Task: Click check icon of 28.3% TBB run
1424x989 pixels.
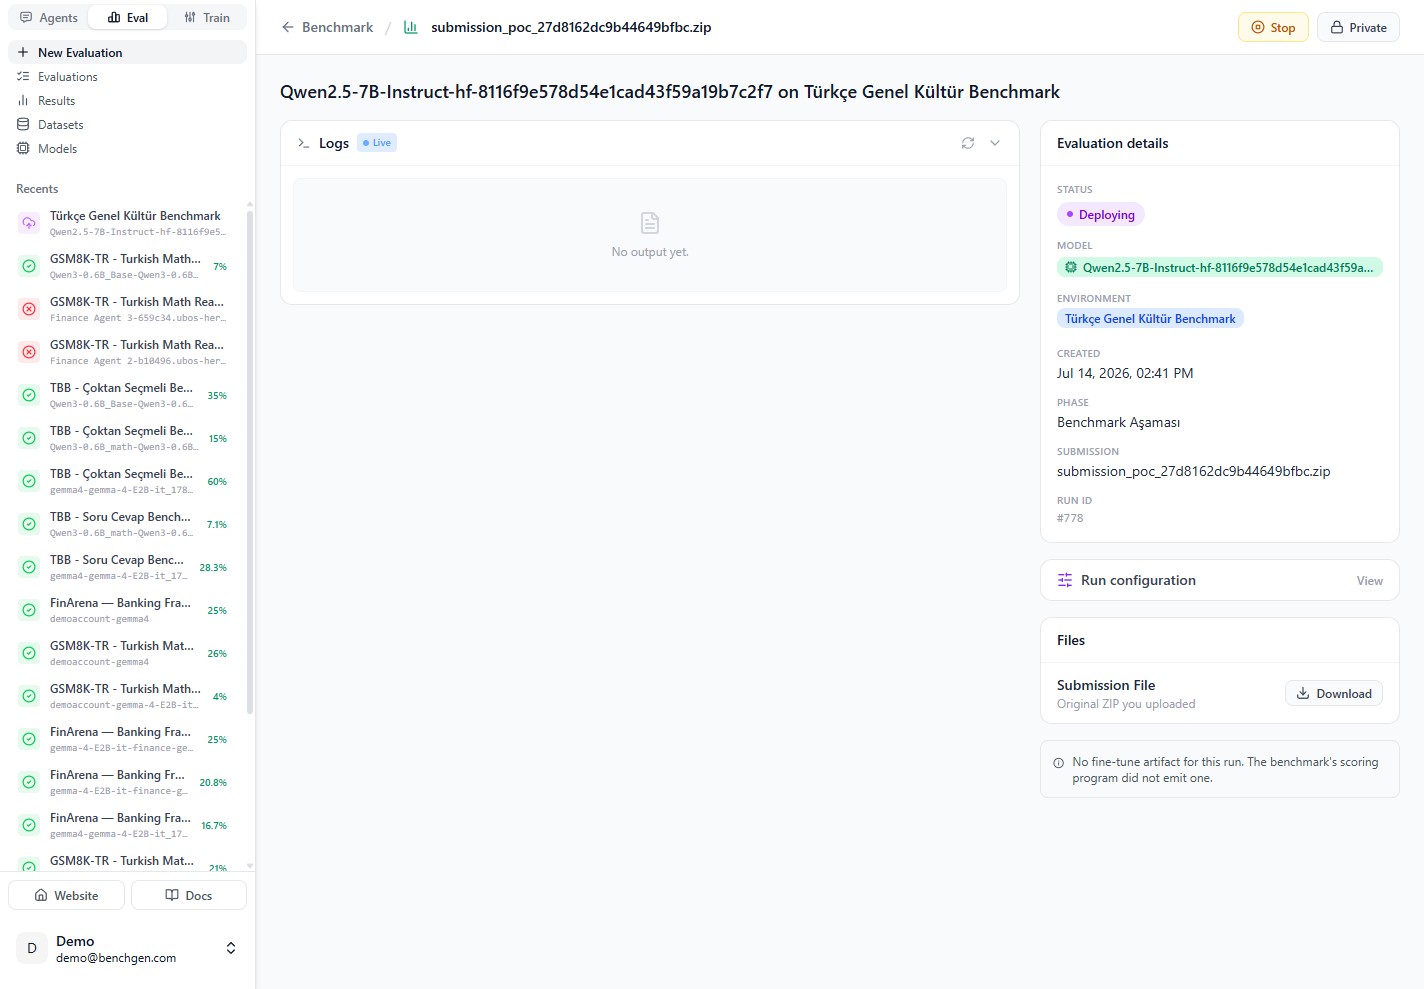Action: tap(29, 567)
